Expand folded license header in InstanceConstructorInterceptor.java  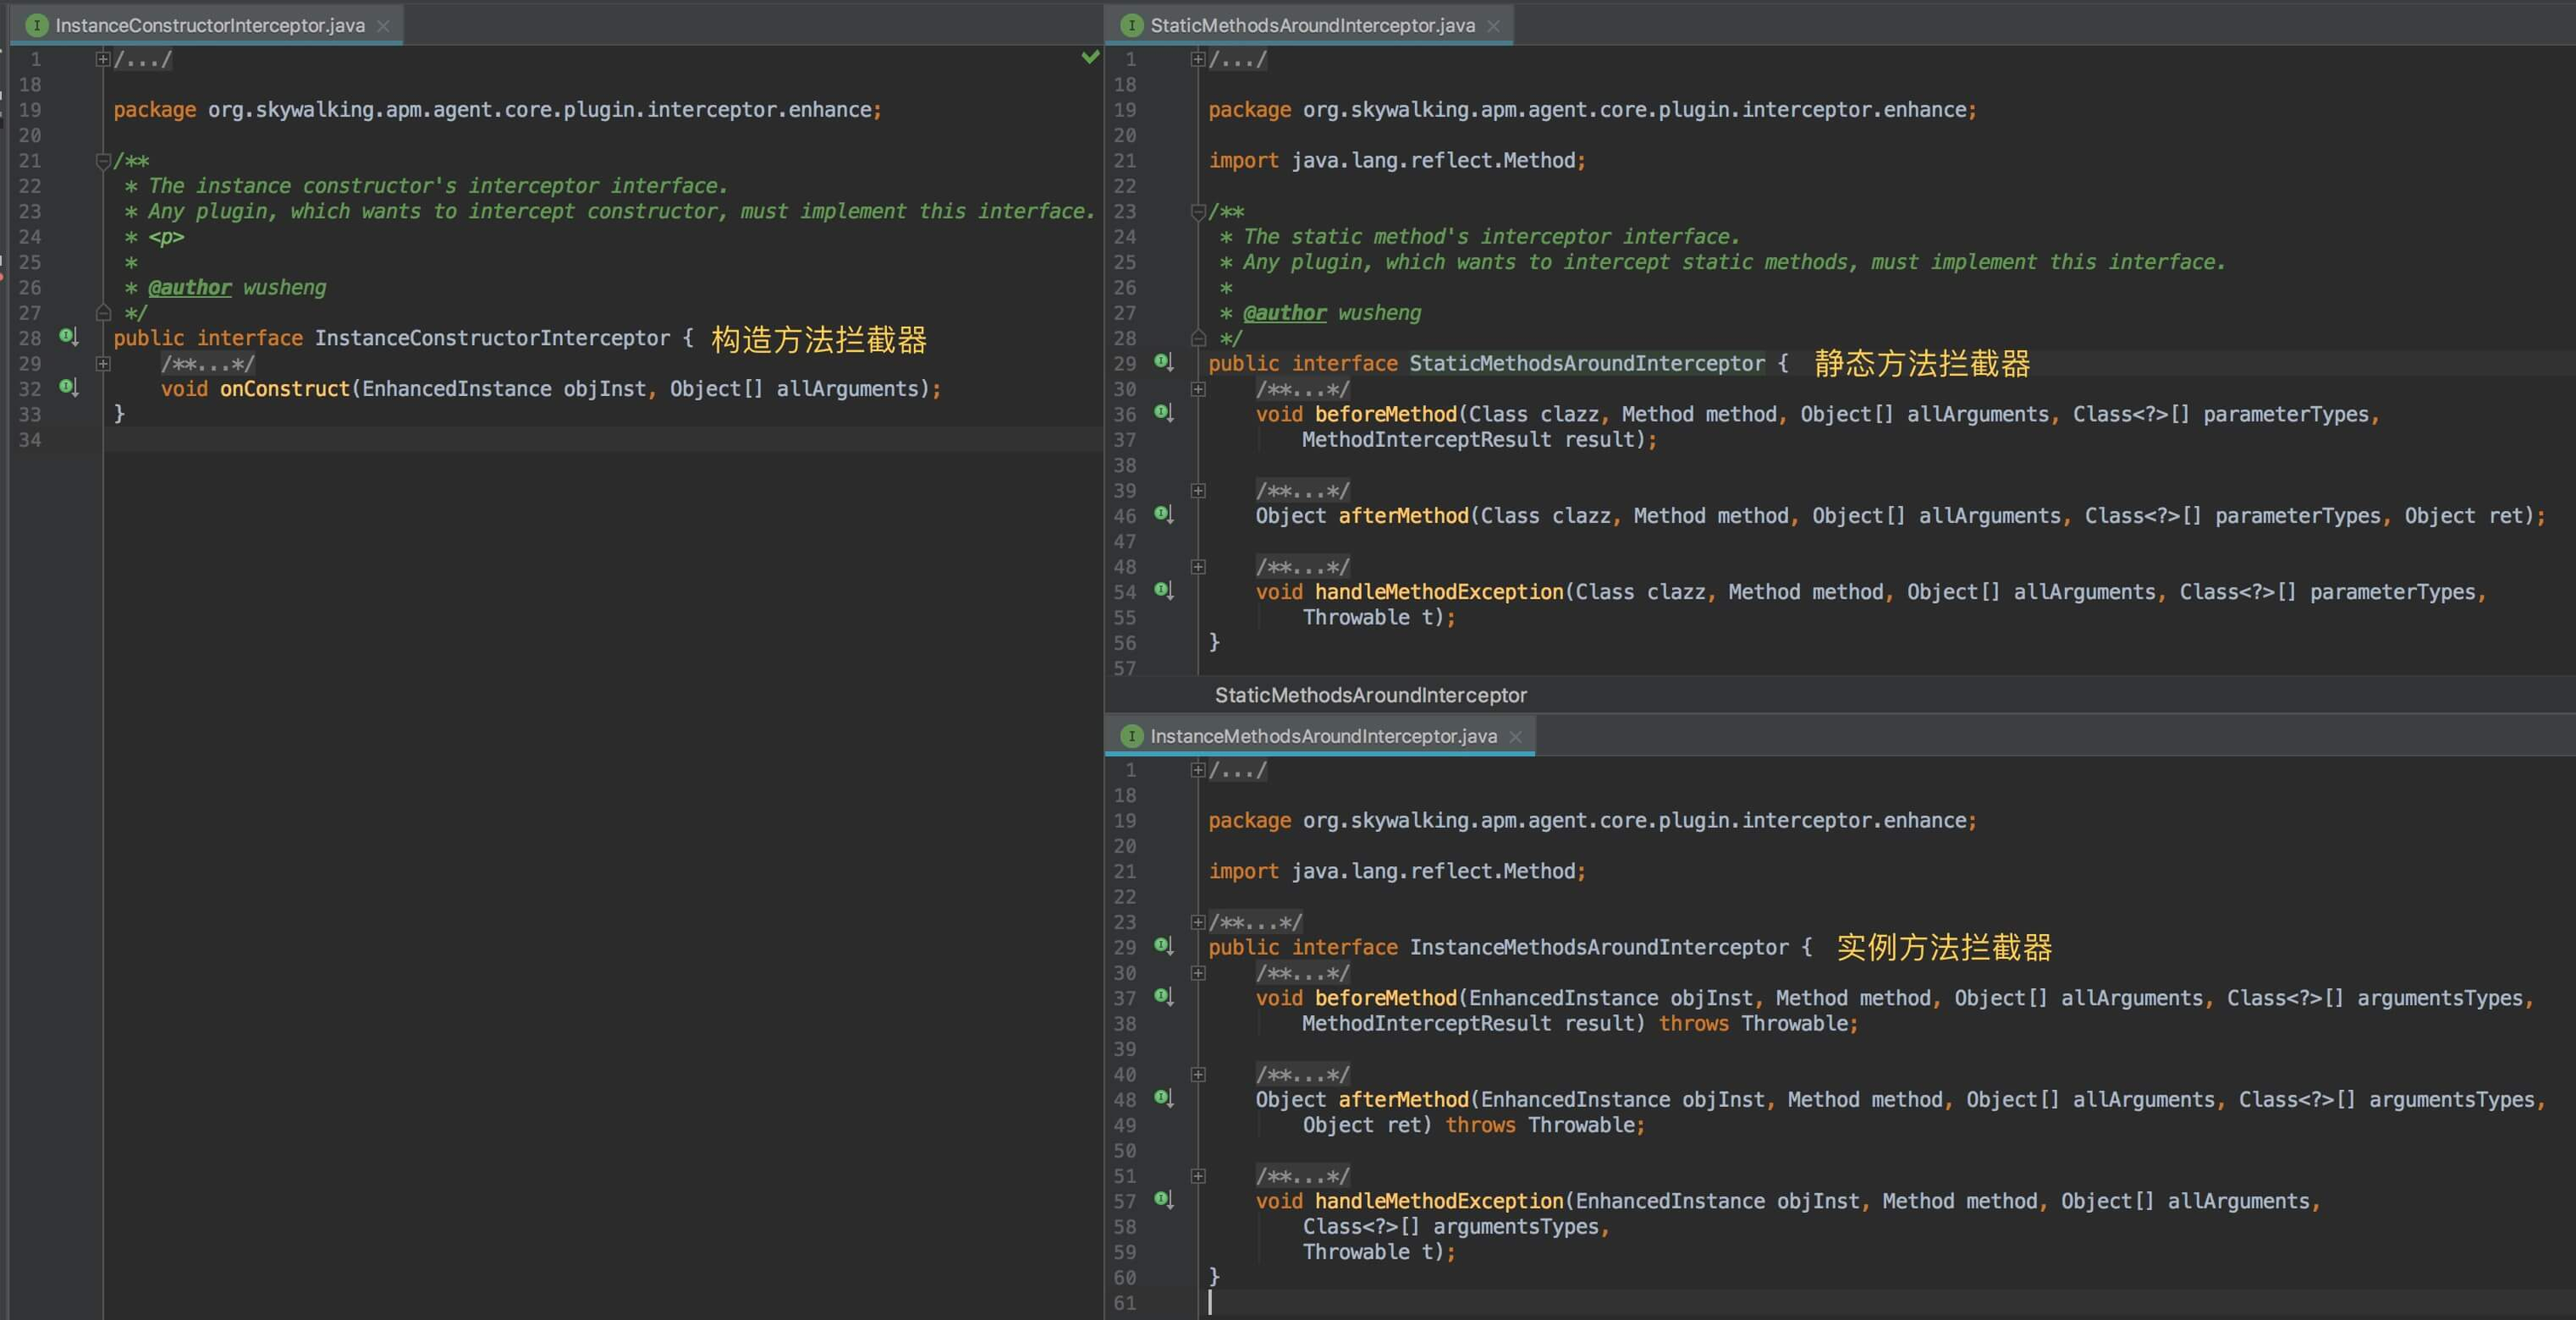[103, 59]
